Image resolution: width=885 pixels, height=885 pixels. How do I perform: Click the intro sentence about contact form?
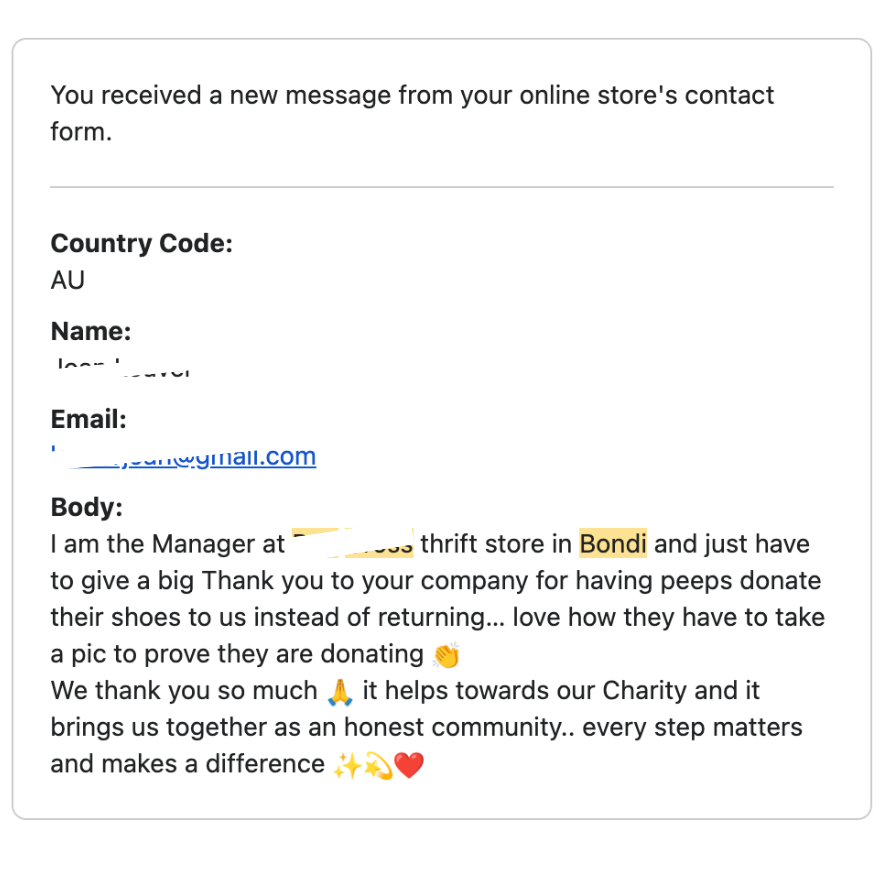[x=412, y=113]
